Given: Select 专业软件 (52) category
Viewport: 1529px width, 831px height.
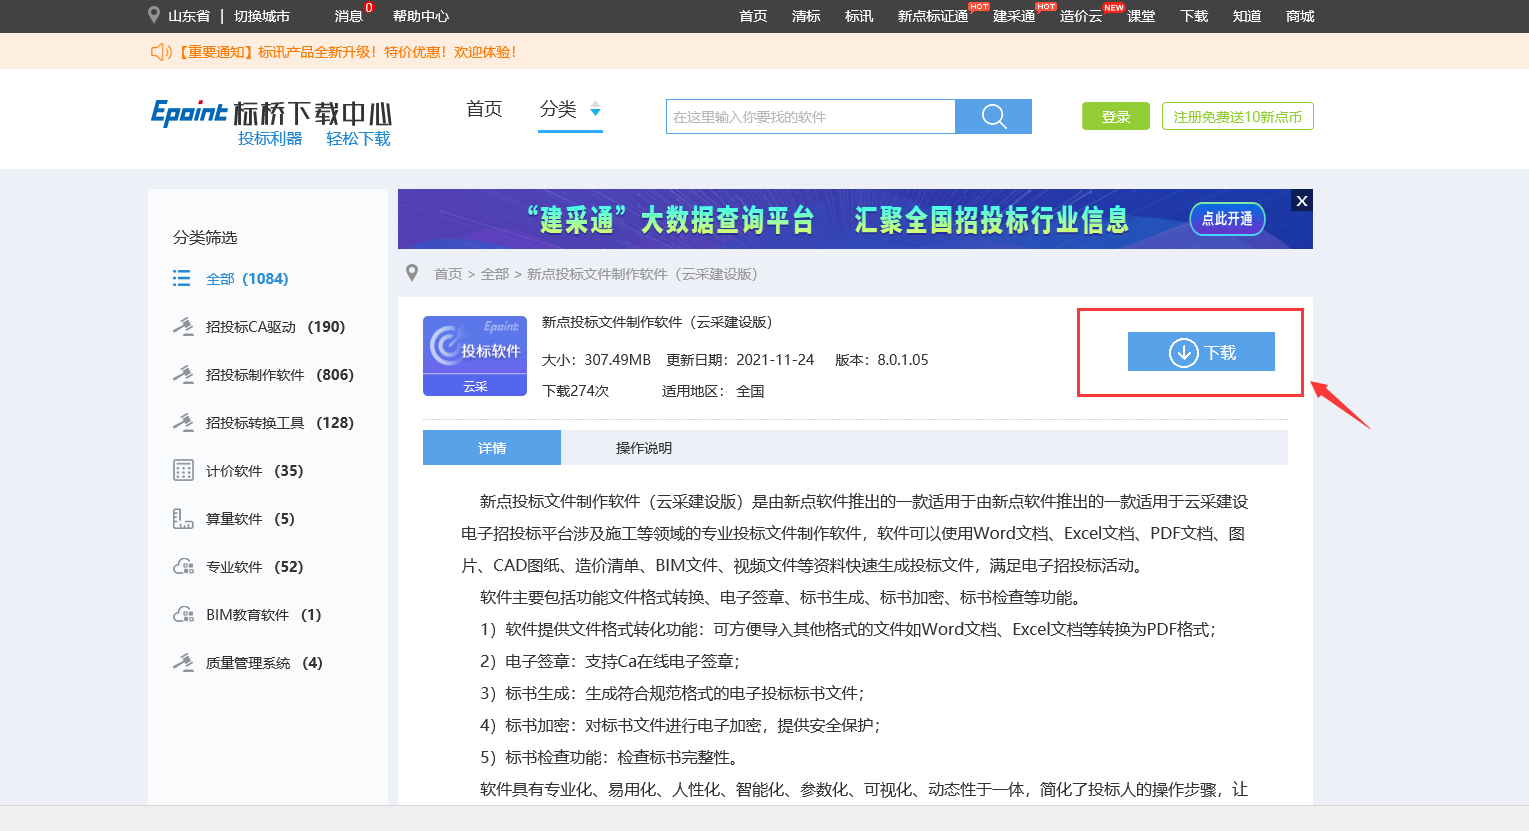Looking at the screenshot, I should (255, 566).
